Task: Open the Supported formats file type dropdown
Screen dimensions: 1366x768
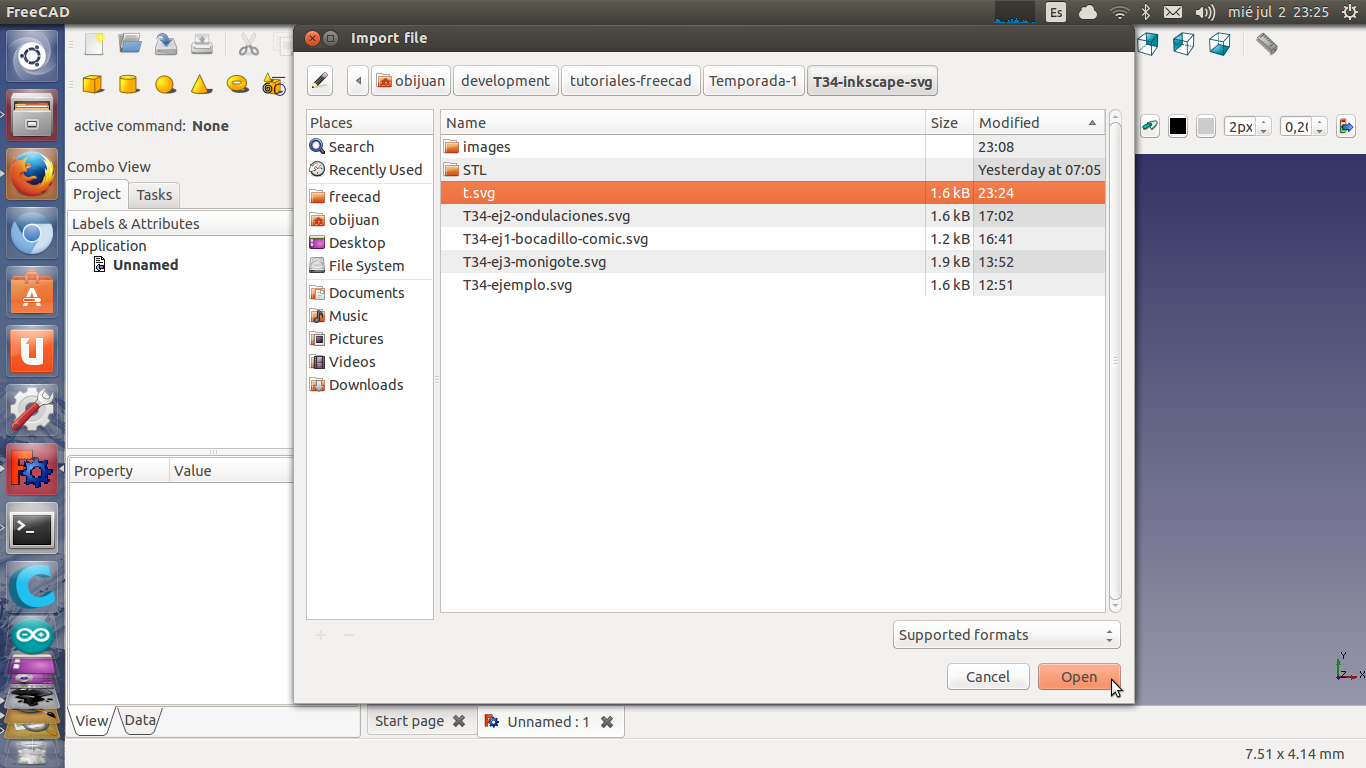Action: [x=1006, y=635]
